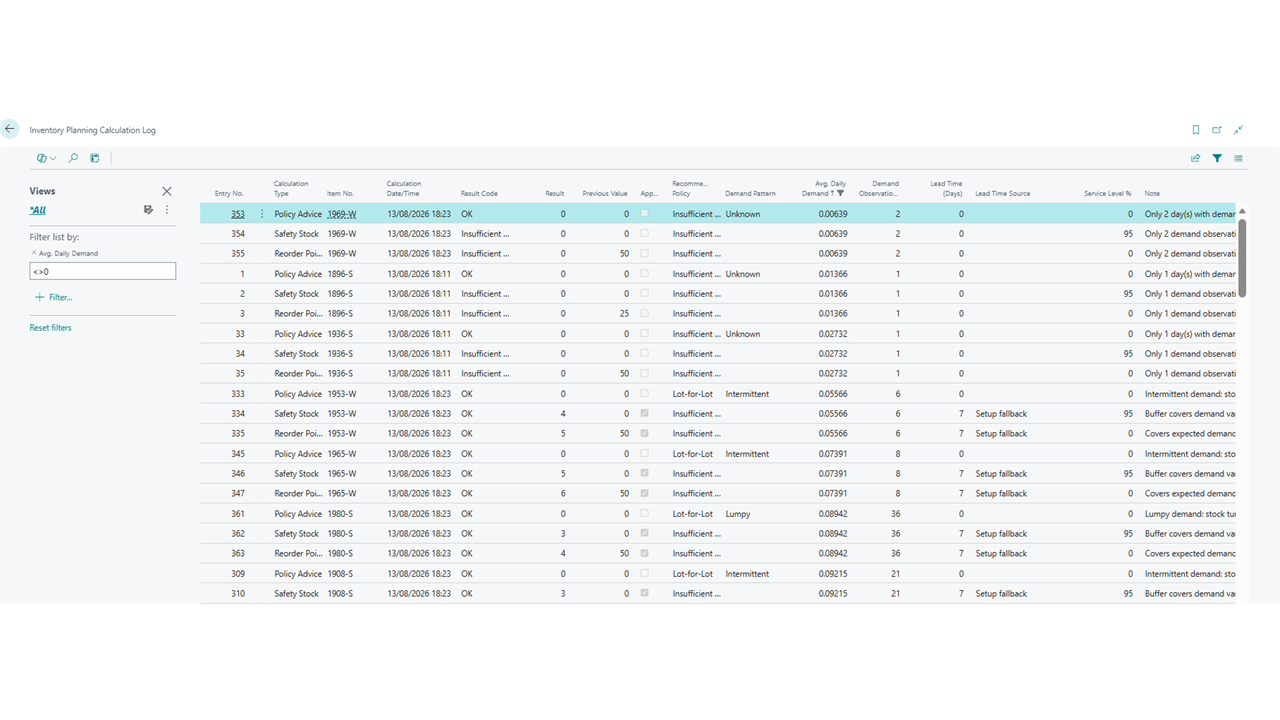Remove the Avg. Daily Demand filter
The image size is (1280, 720).
(34, 253)
